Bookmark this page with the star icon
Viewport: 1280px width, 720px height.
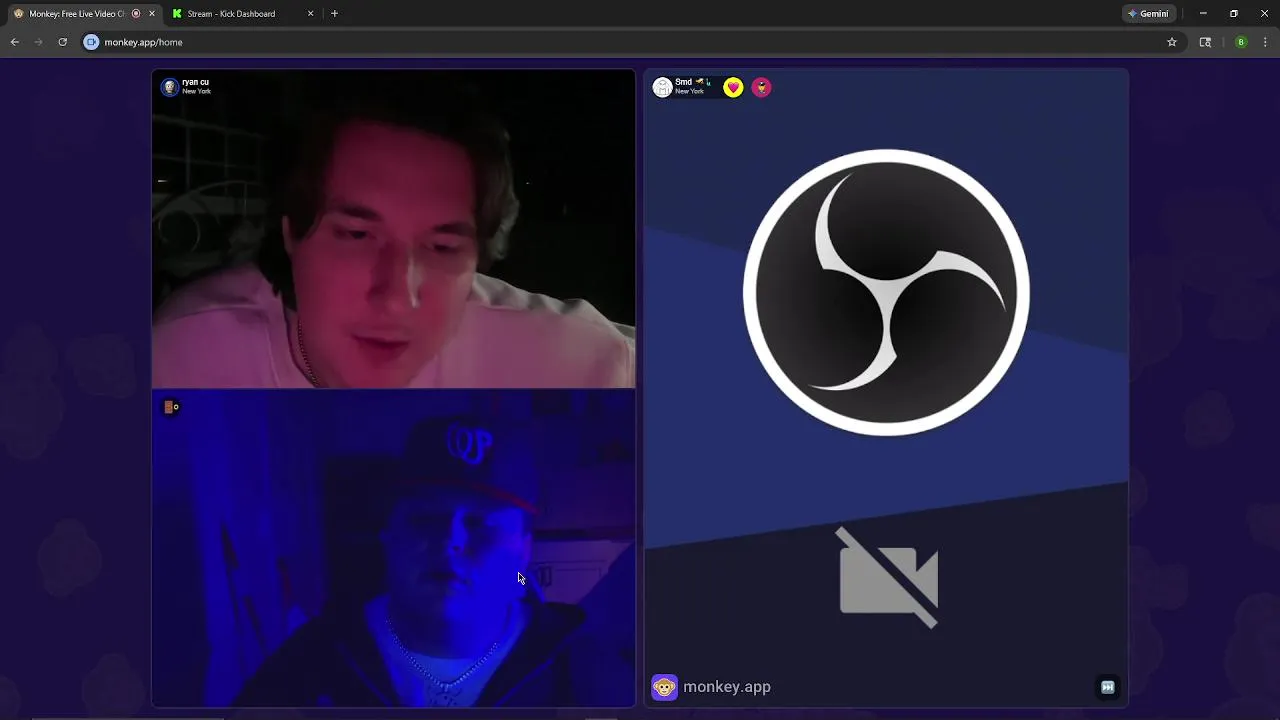(1172, 42)
